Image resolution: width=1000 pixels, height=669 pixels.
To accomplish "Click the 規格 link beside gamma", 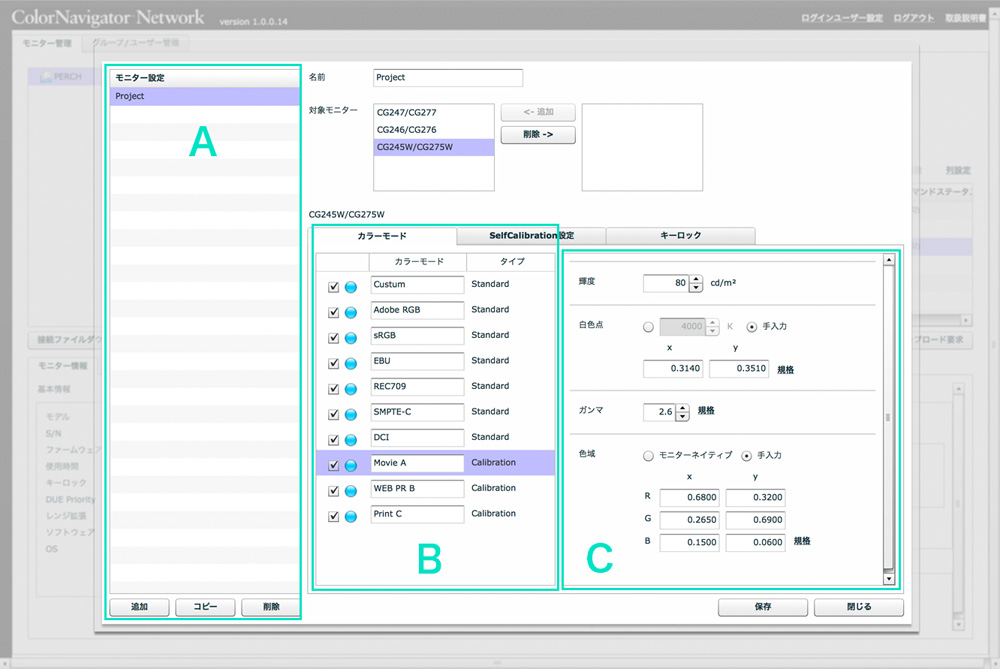I will click(706, 411).
